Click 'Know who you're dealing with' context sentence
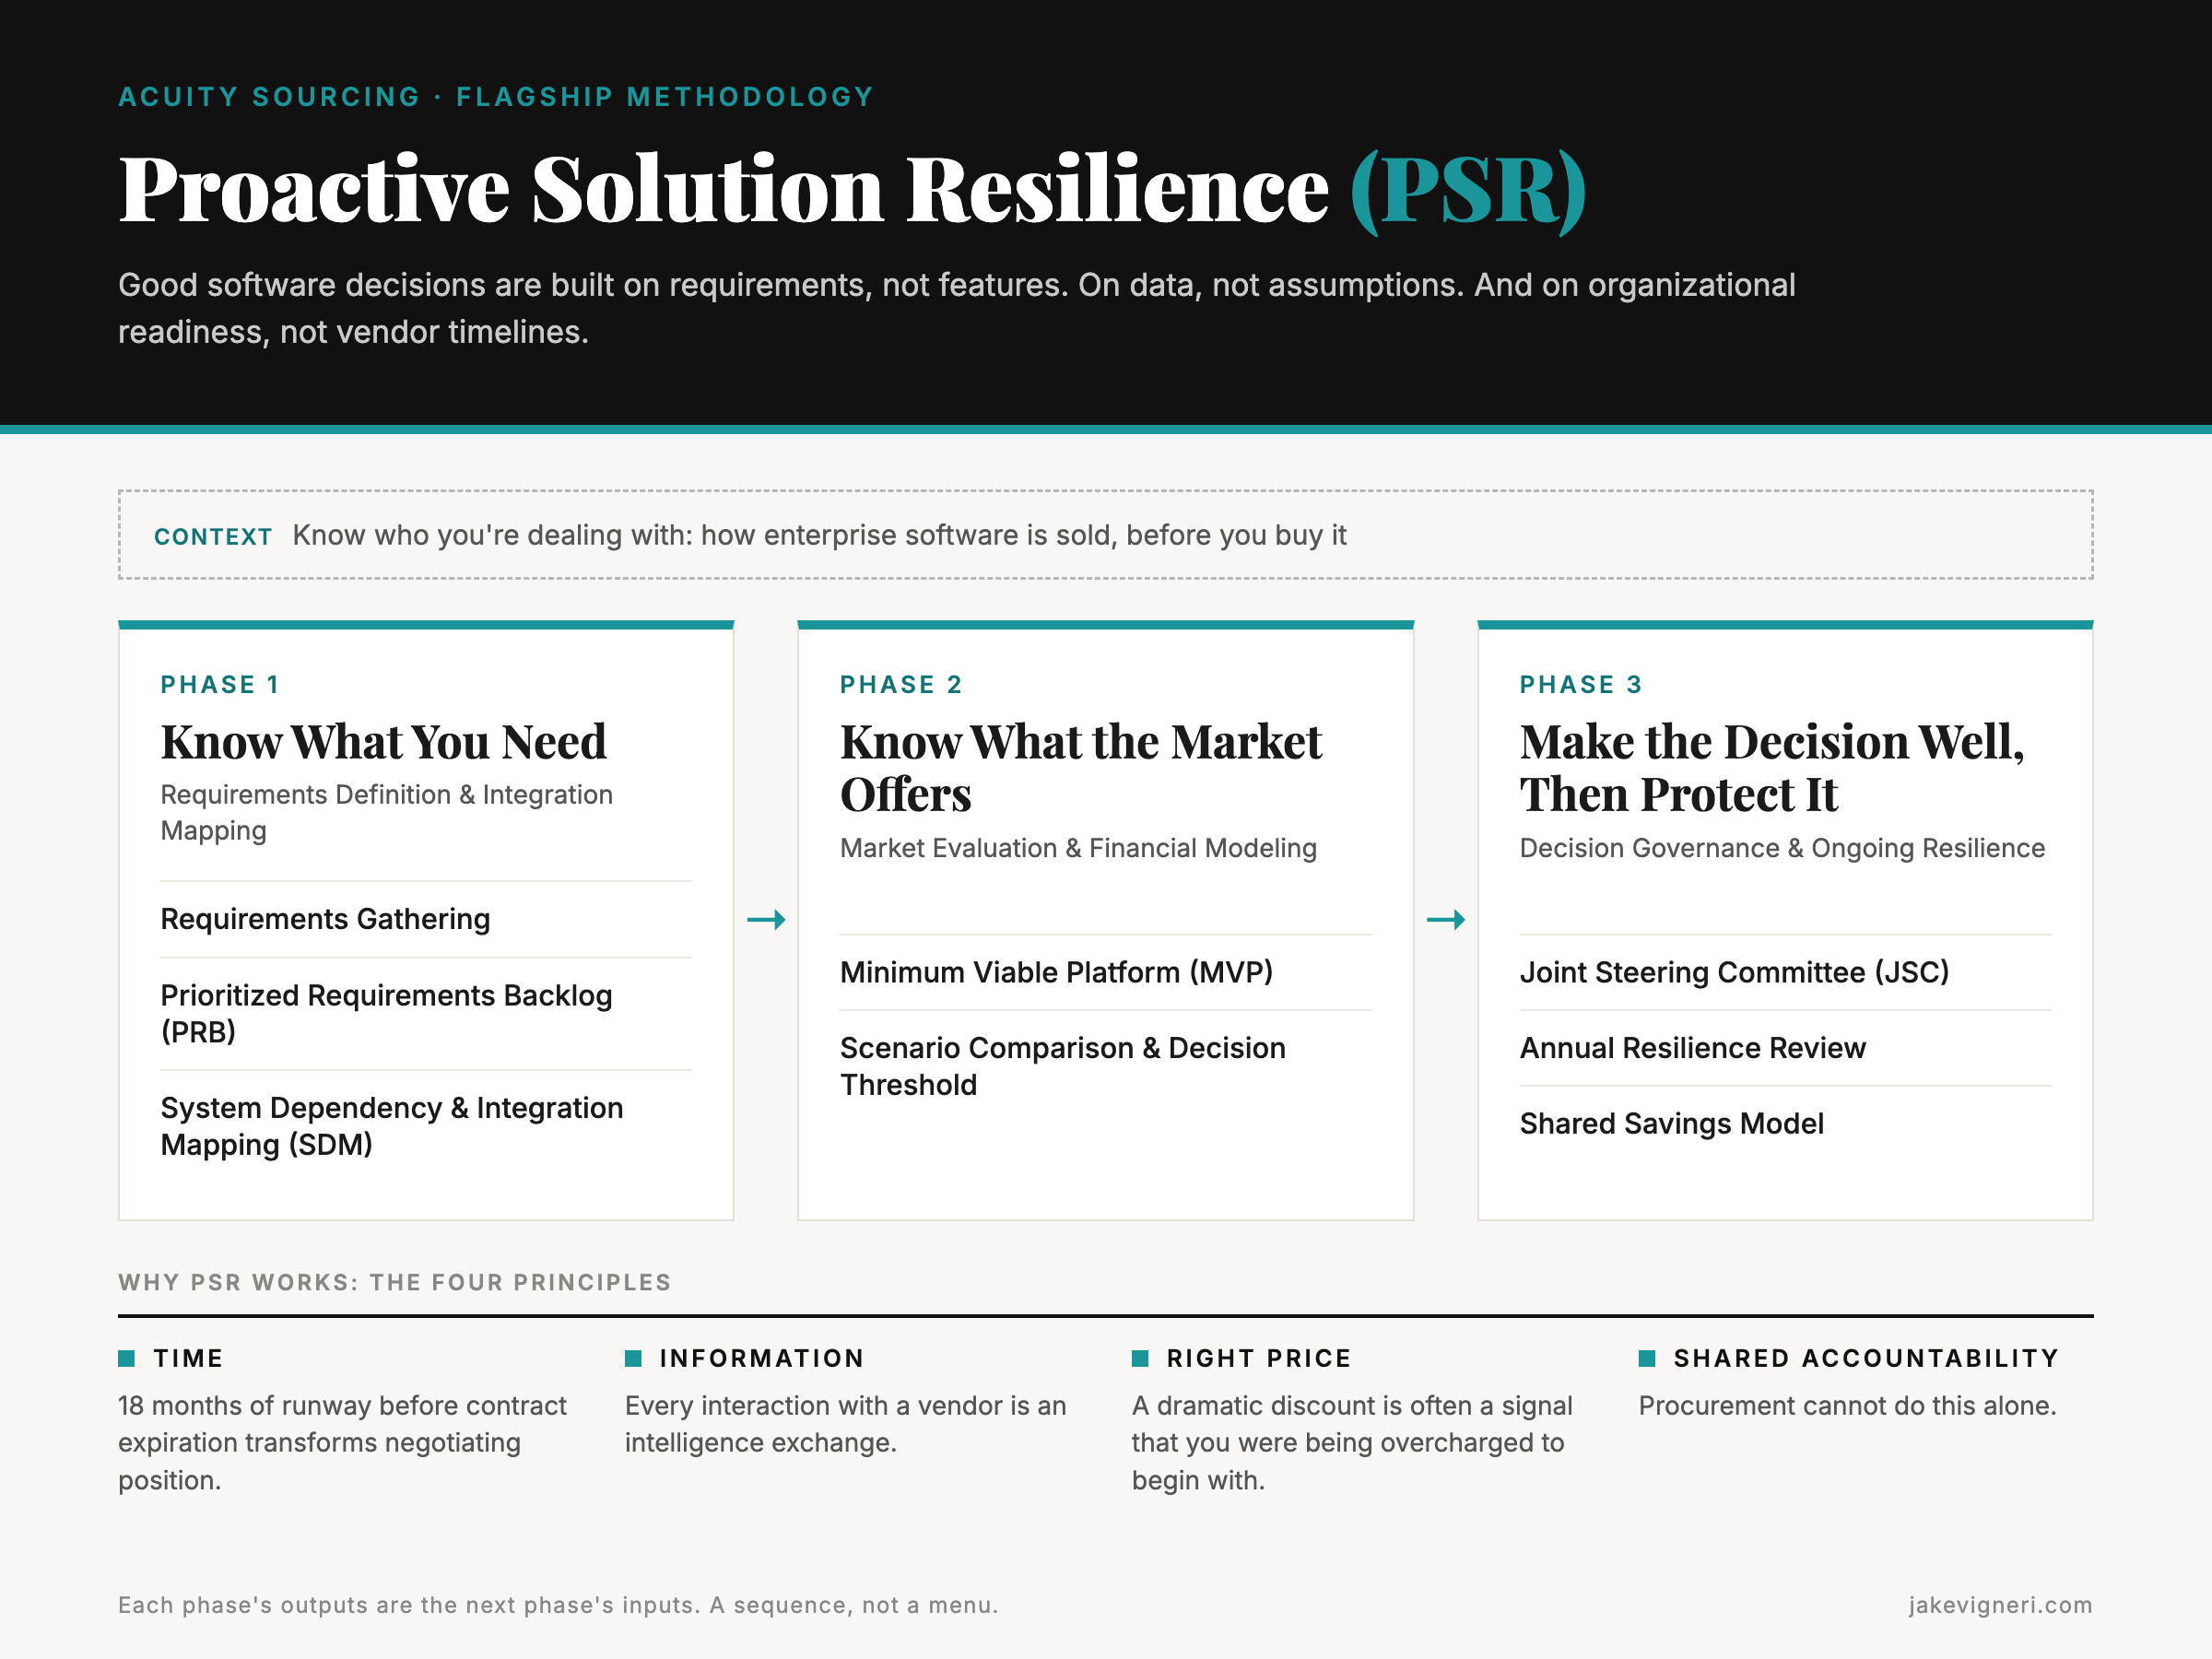 click(819, 535)
